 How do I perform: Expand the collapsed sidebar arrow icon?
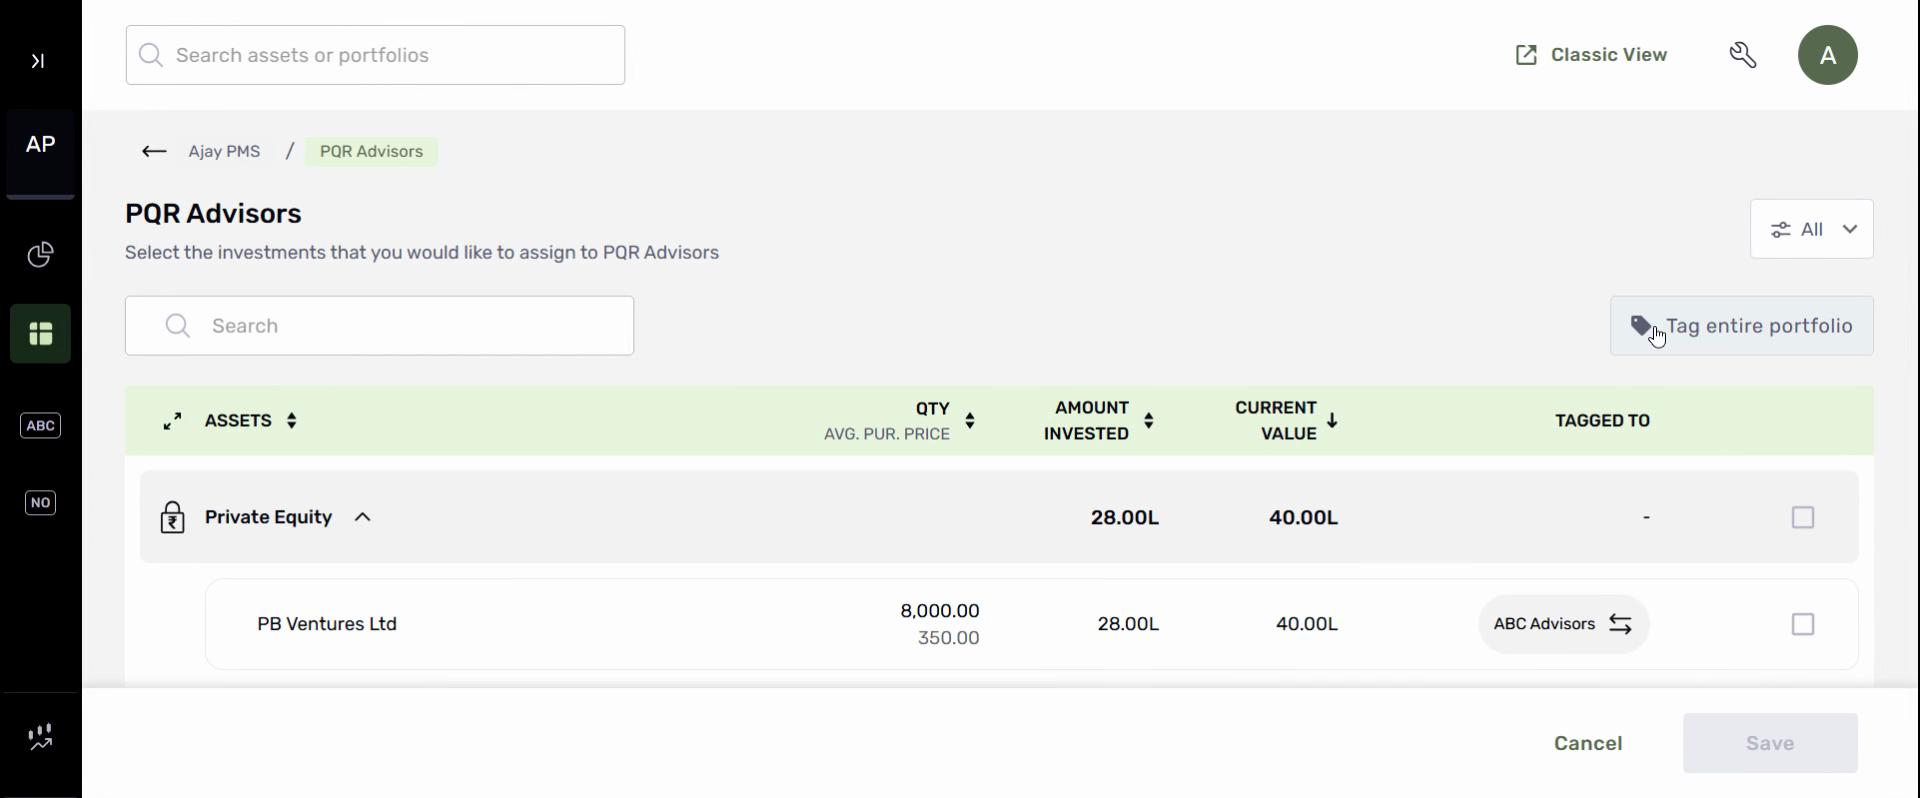click(x=38, y=61)
